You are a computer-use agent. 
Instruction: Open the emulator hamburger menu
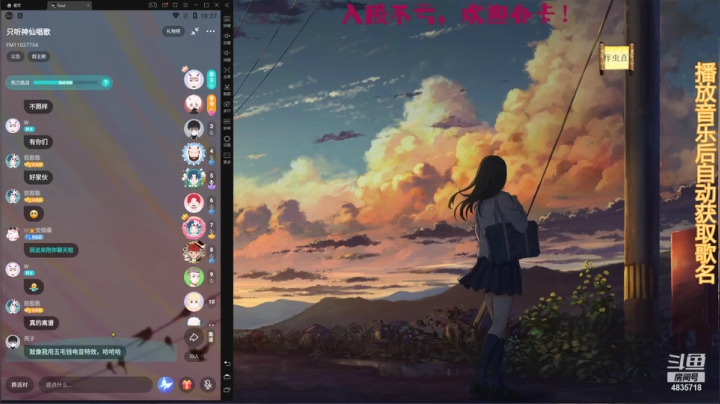click(186, 5)
